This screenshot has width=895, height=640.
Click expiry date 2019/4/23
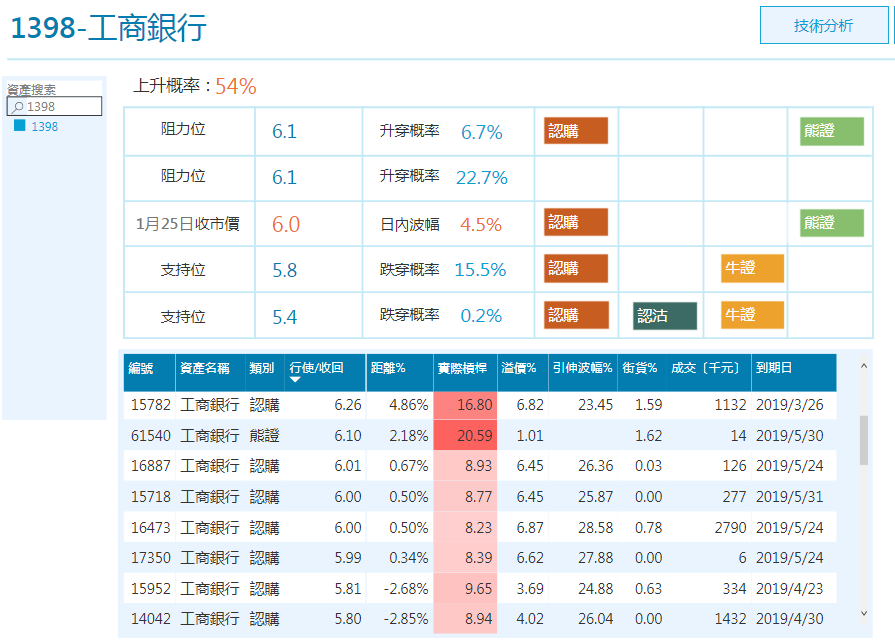point(789,589)
